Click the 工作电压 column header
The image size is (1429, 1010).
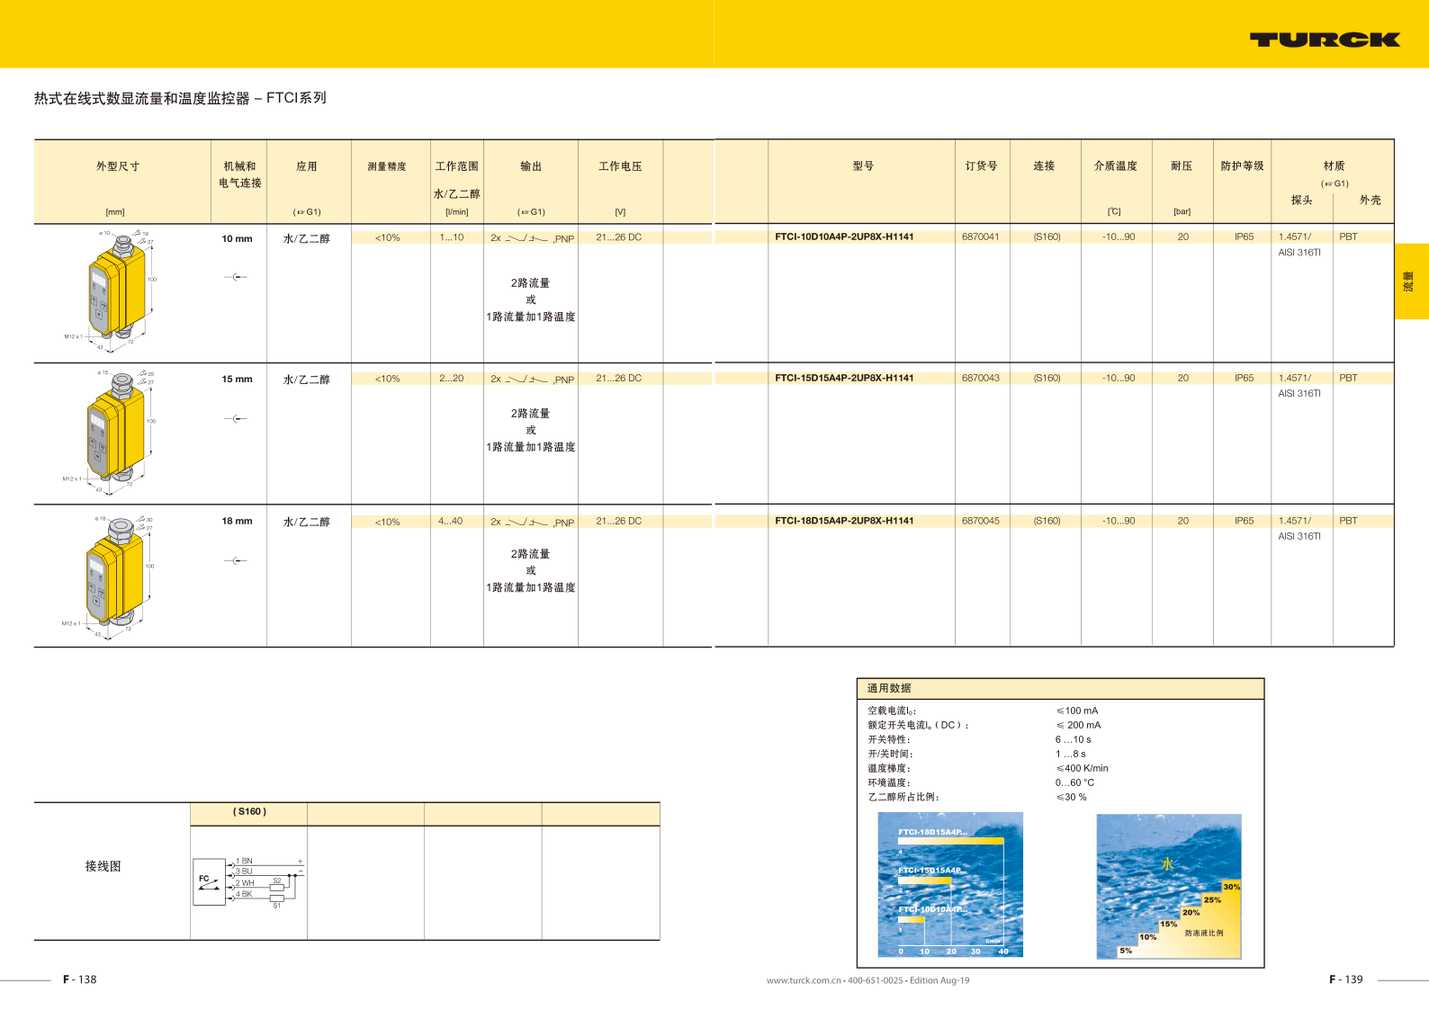coord(620,166)
